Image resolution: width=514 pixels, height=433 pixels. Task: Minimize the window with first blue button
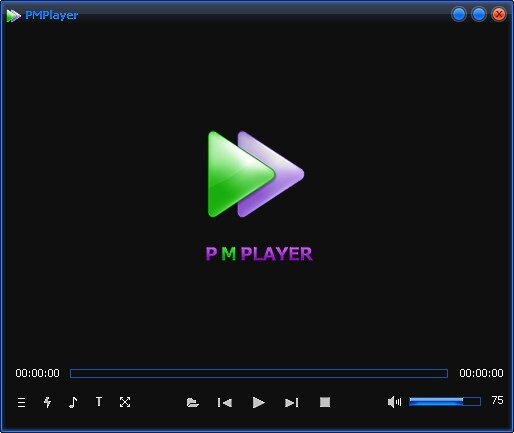point(459,14)
